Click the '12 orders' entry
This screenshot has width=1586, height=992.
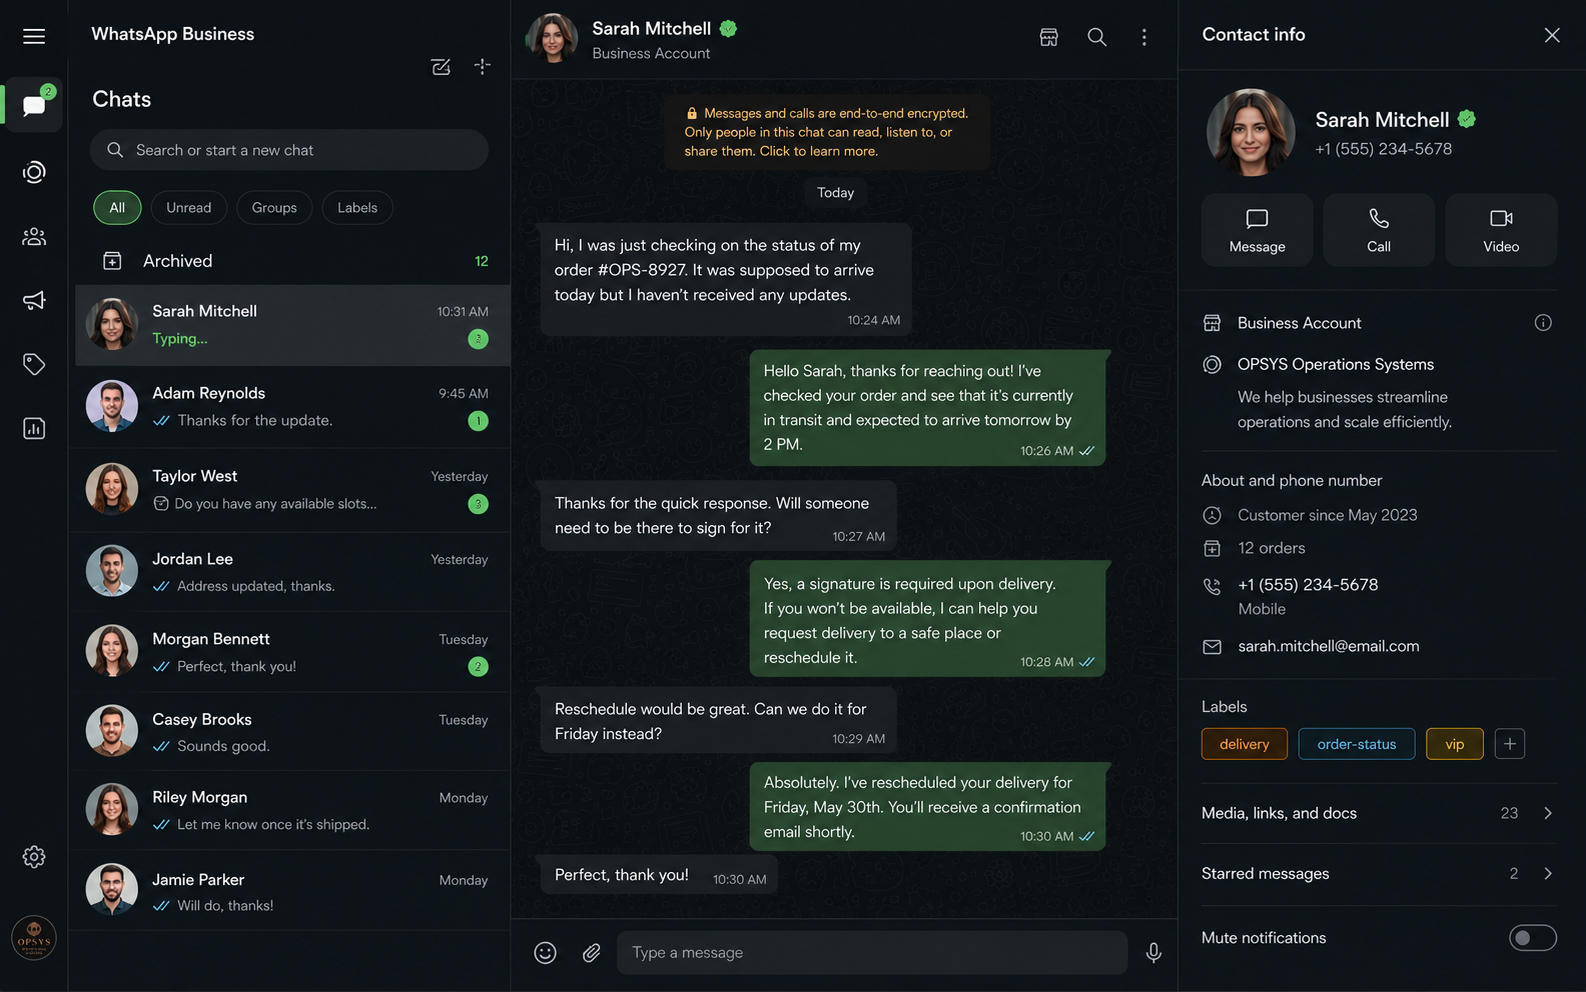(1271, 549)
